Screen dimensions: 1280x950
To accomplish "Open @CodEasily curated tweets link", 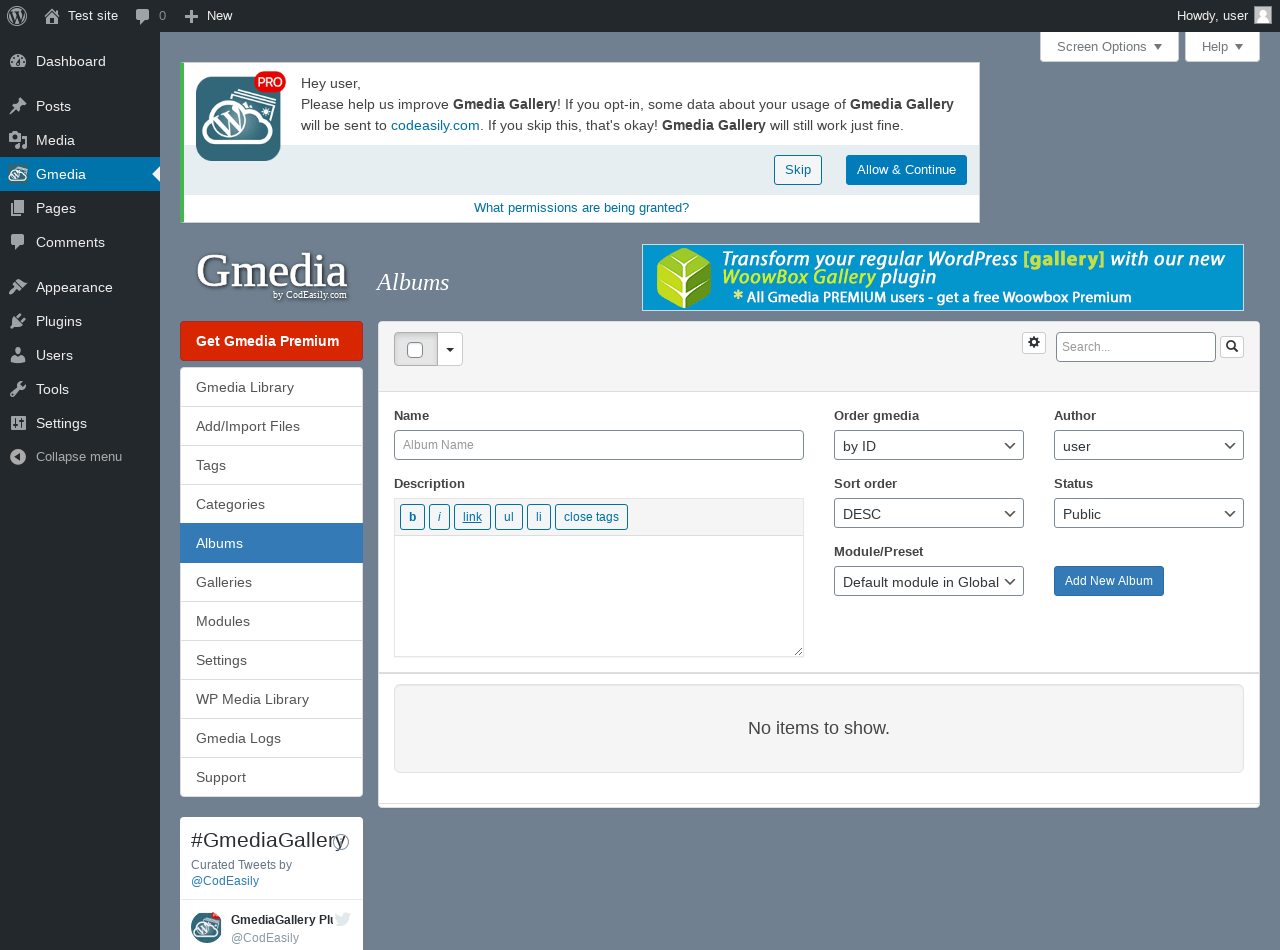I will [225, 881].
